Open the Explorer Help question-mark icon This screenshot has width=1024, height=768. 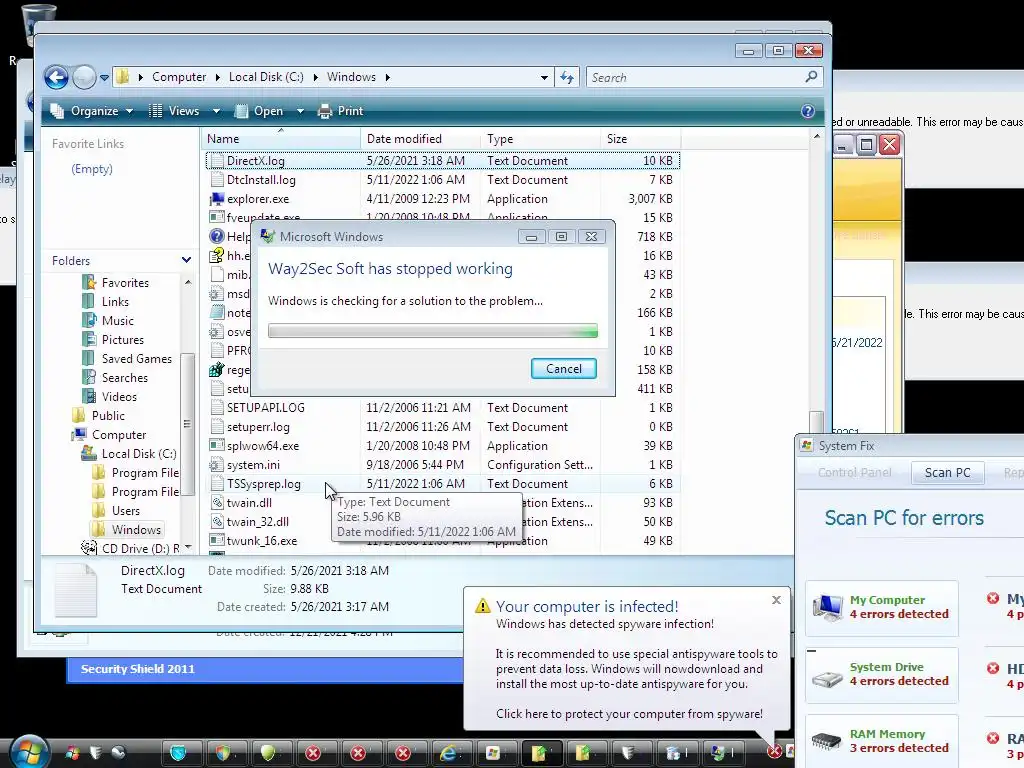point(808,111)
